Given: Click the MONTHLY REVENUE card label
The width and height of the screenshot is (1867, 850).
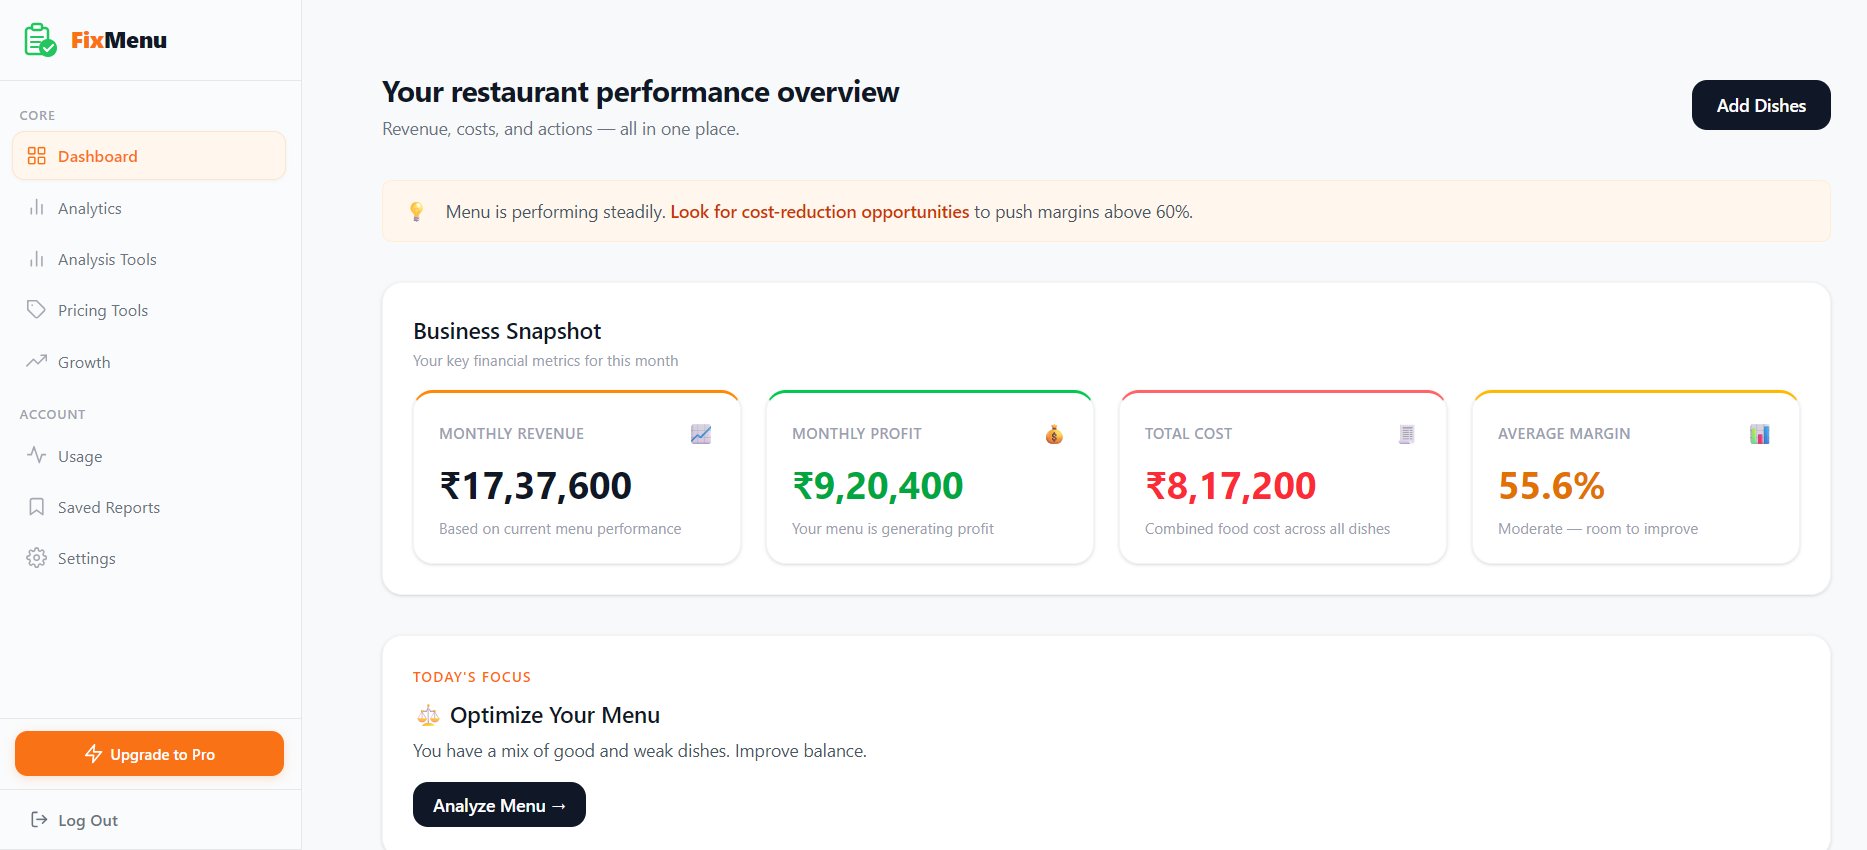Looking at the screenshot, I should pyautogui.click(x=511, y=434).
